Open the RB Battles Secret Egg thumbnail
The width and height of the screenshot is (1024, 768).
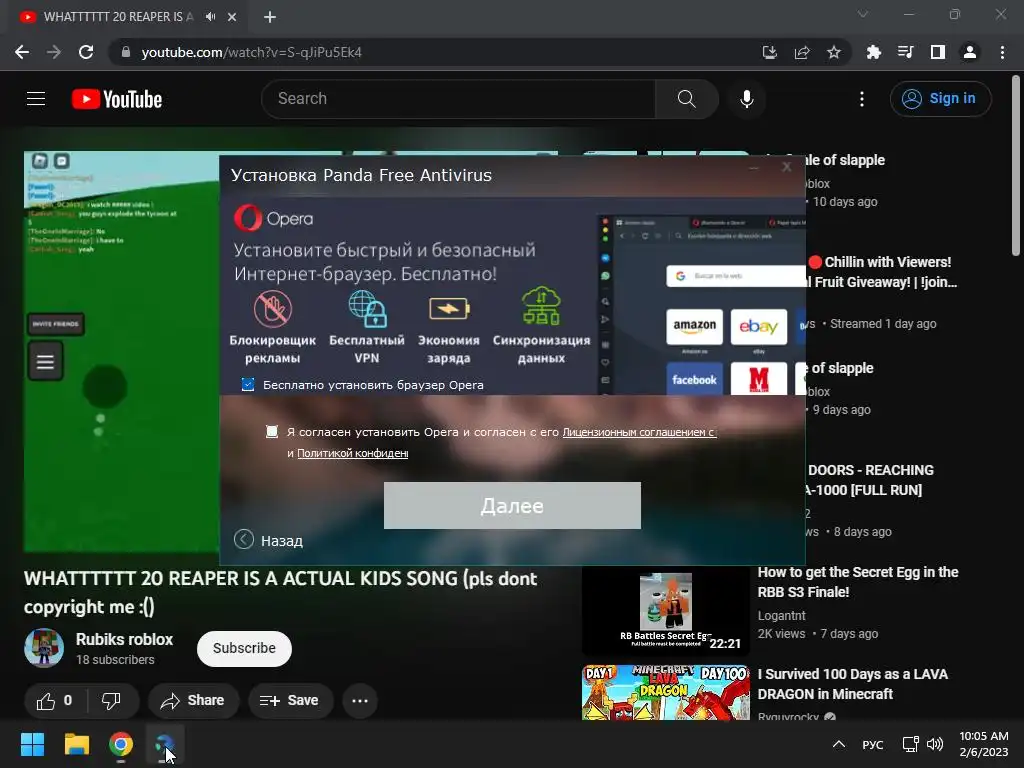665,611
